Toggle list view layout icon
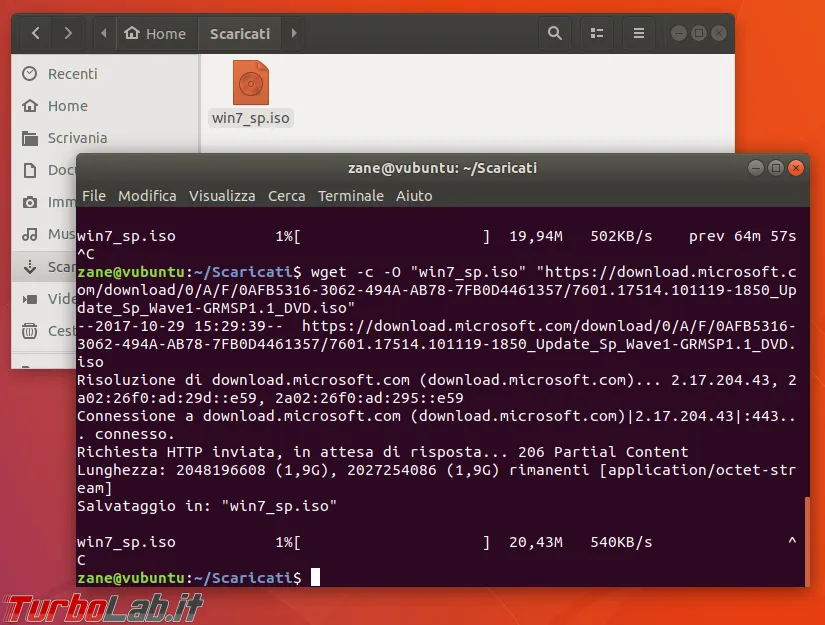825x625 pixels. 597,34
